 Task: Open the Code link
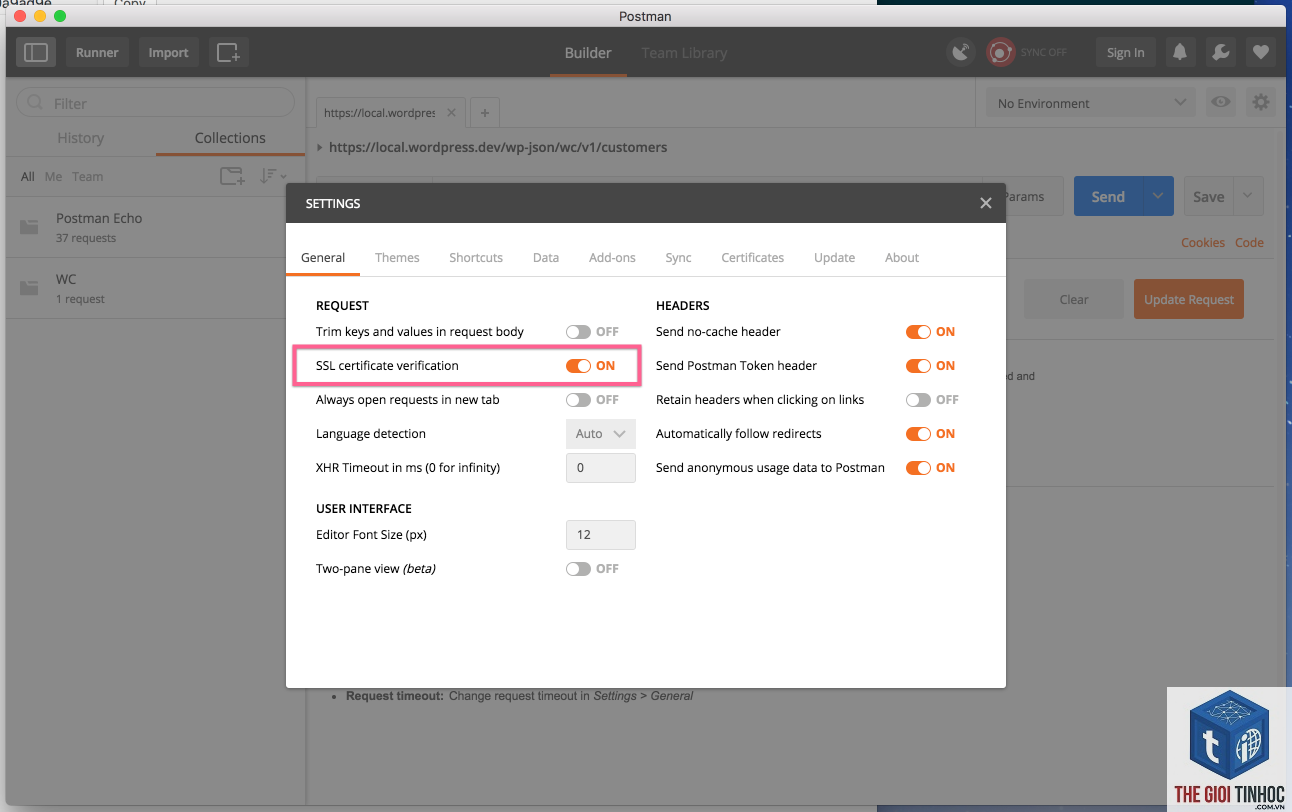click(x=1249, y=242)
